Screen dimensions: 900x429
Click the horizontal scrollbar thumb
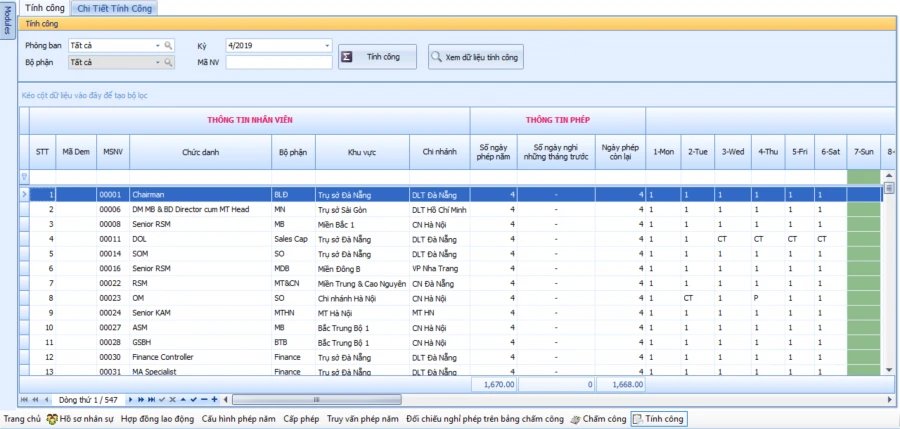coord(317,400)
